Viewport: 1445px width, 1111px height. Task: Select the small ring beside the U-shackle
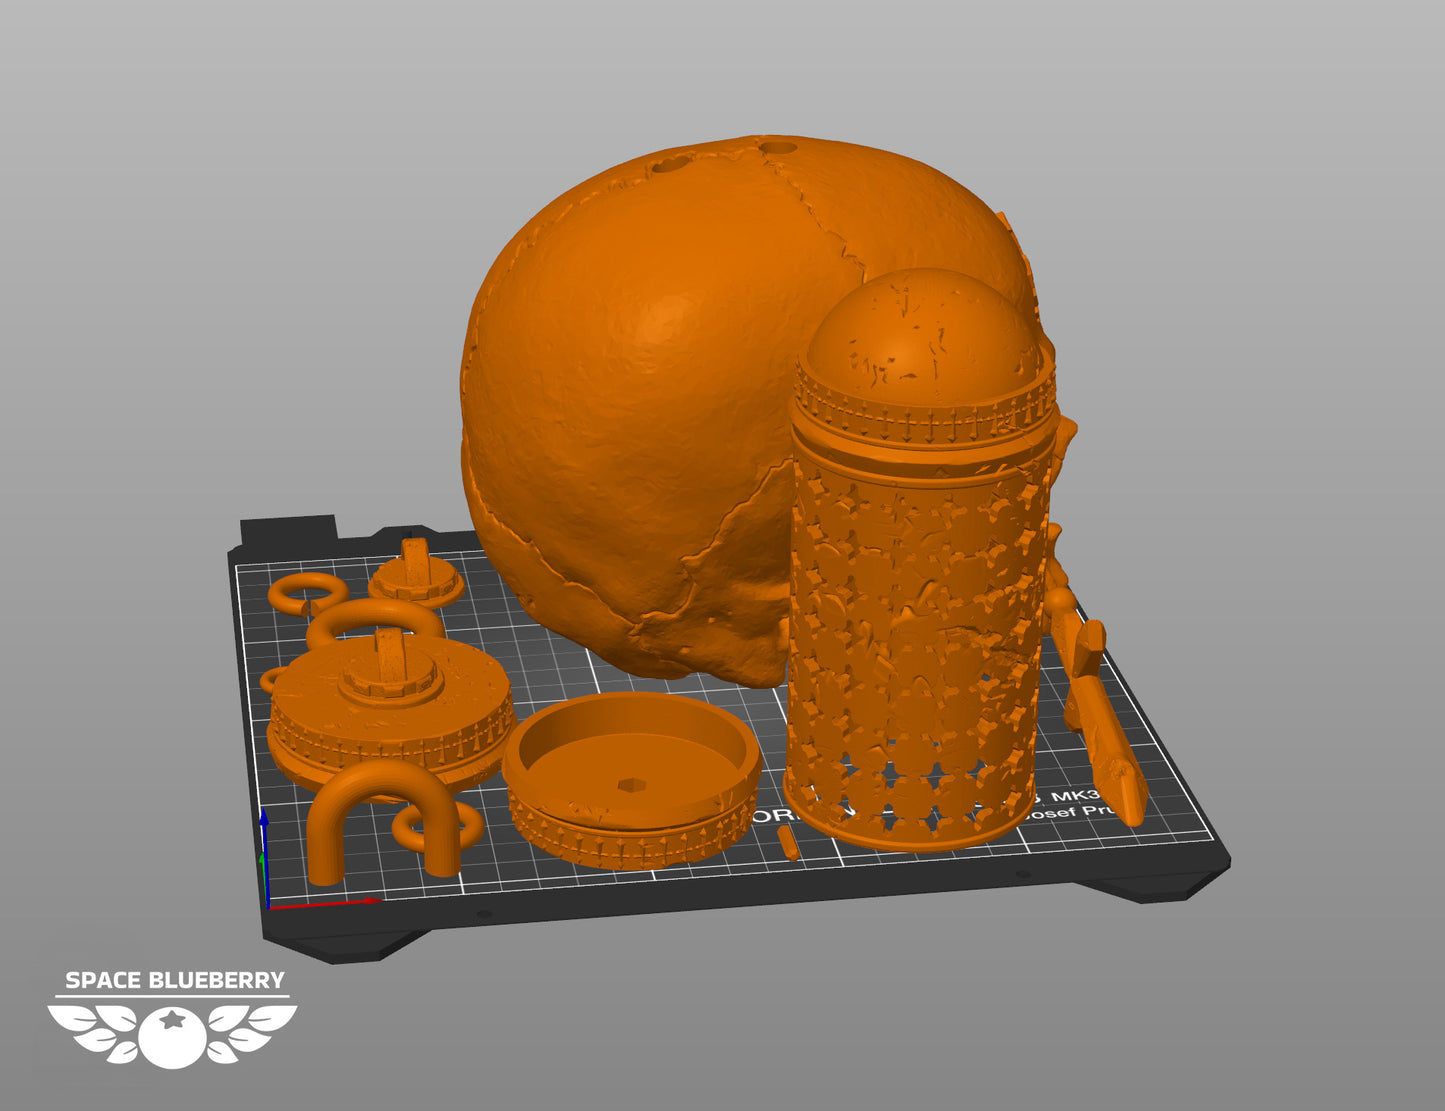coord(436,825)
